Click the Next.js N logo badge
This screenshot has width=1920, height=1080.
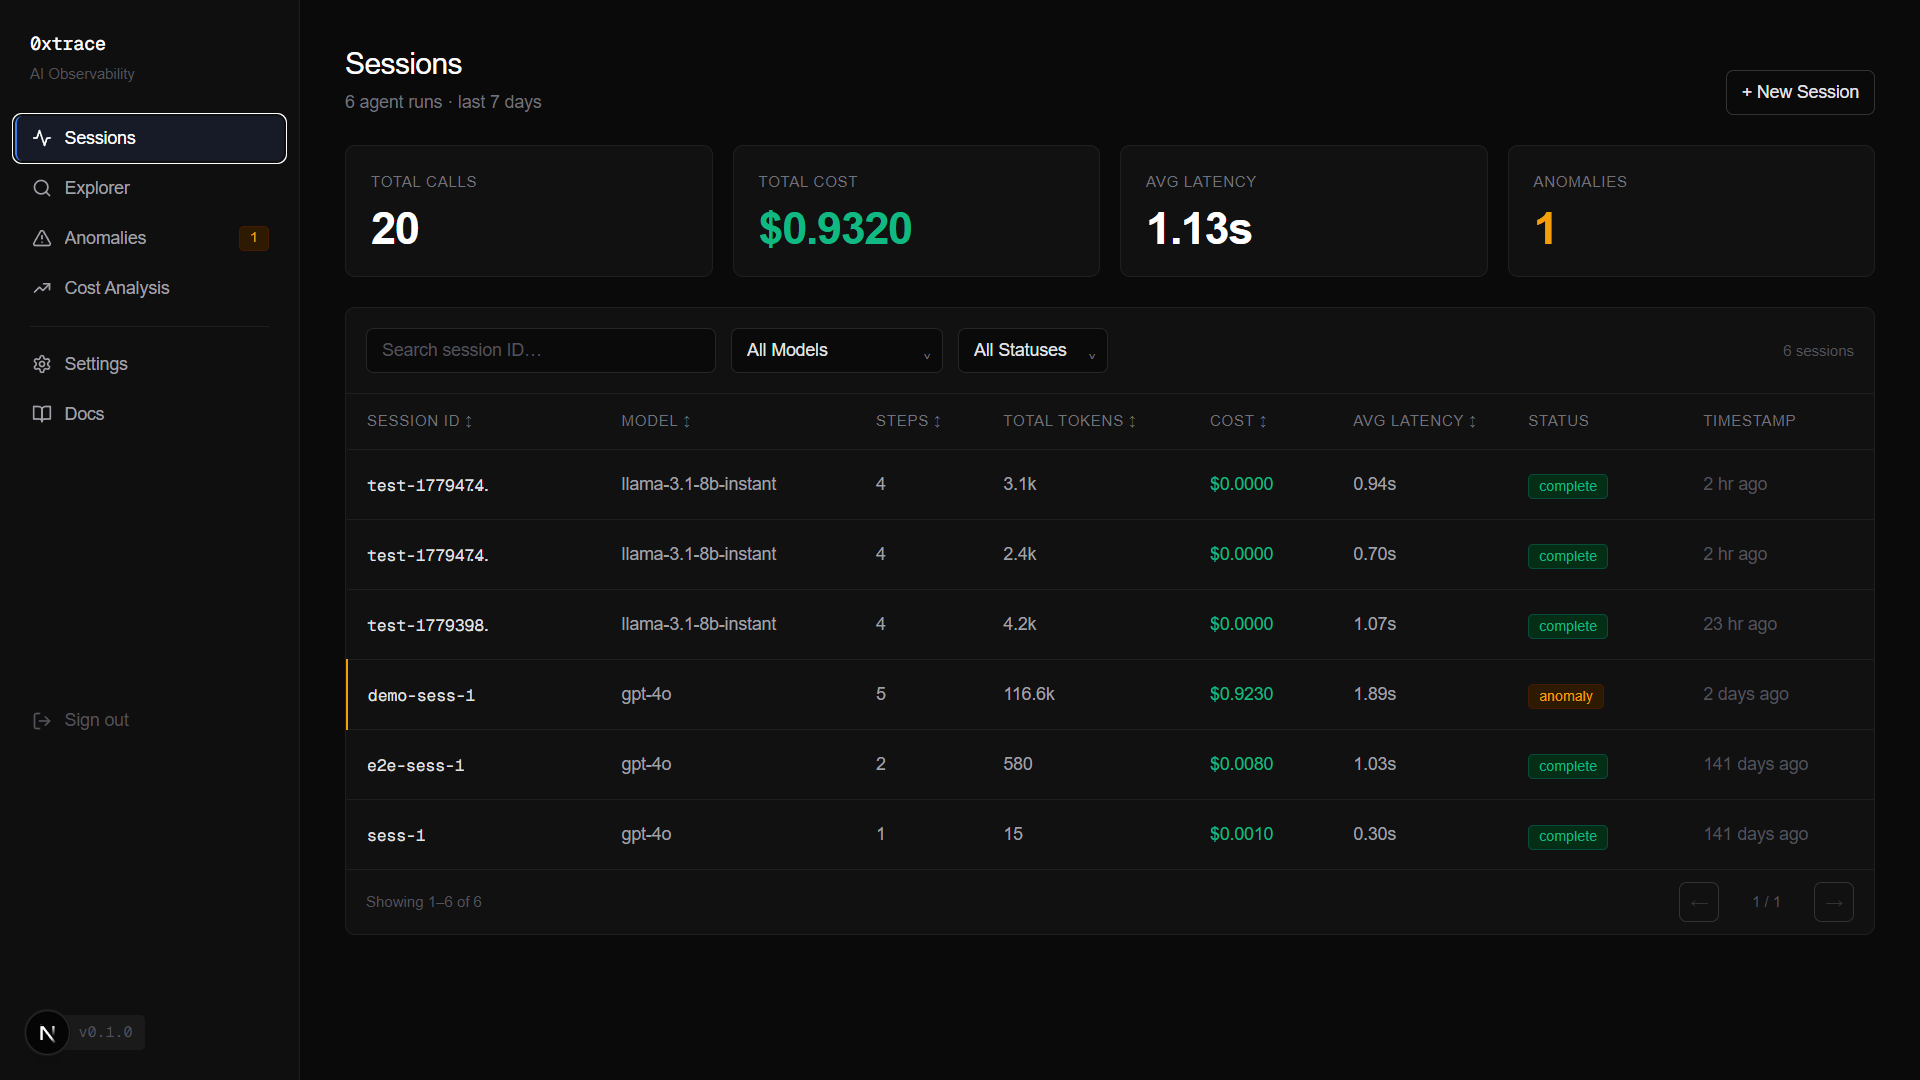(47, 1033)
